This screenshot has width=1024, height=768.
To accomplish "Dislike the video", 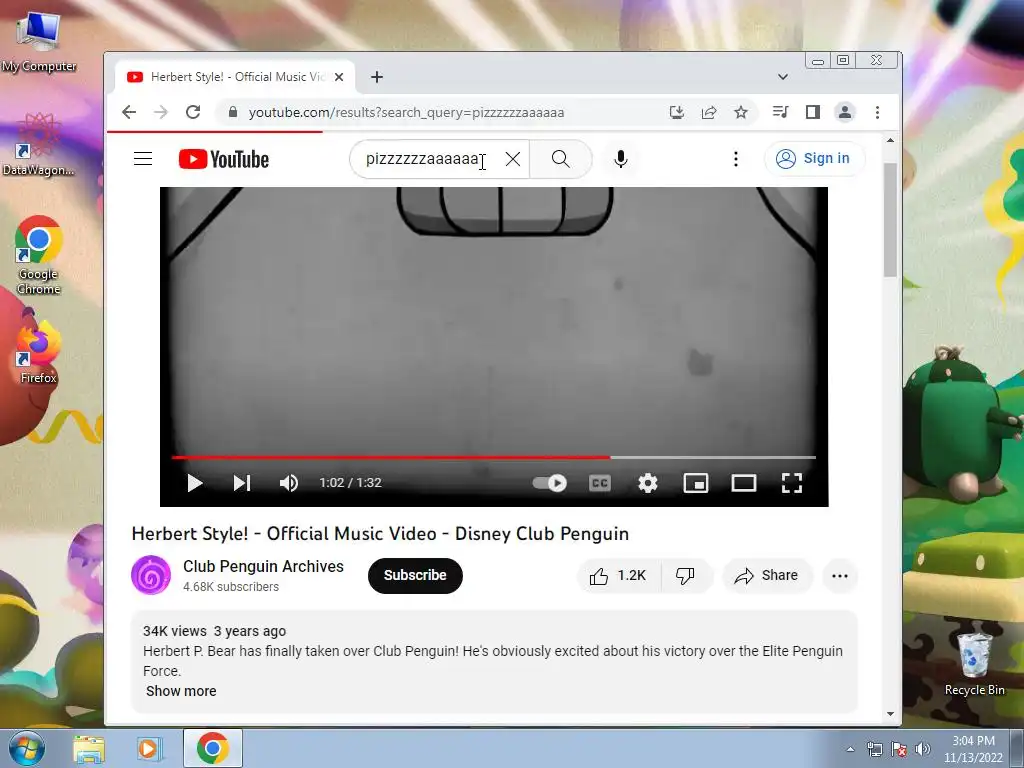I will (685, 575).
